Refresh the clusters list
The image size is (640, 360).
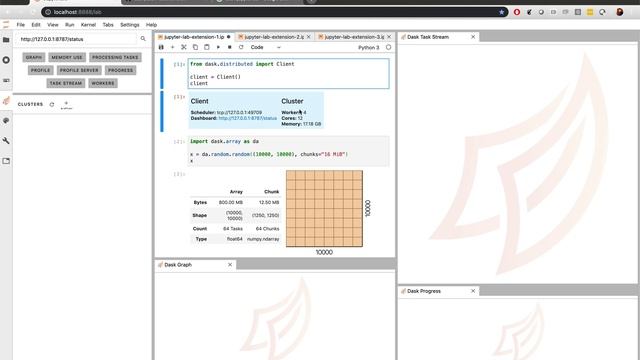pyautogui.click(x=52, y=104)
